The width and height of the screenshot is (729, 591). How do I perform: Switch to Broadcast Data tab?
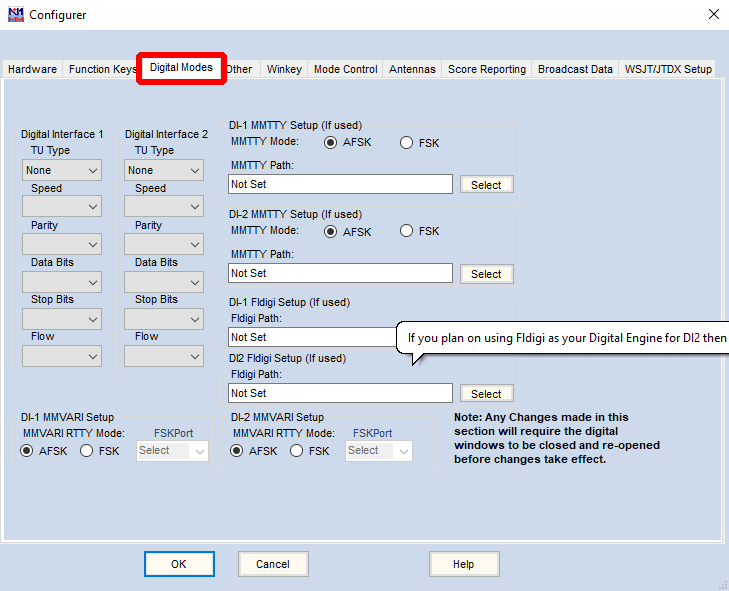point(575,69)
